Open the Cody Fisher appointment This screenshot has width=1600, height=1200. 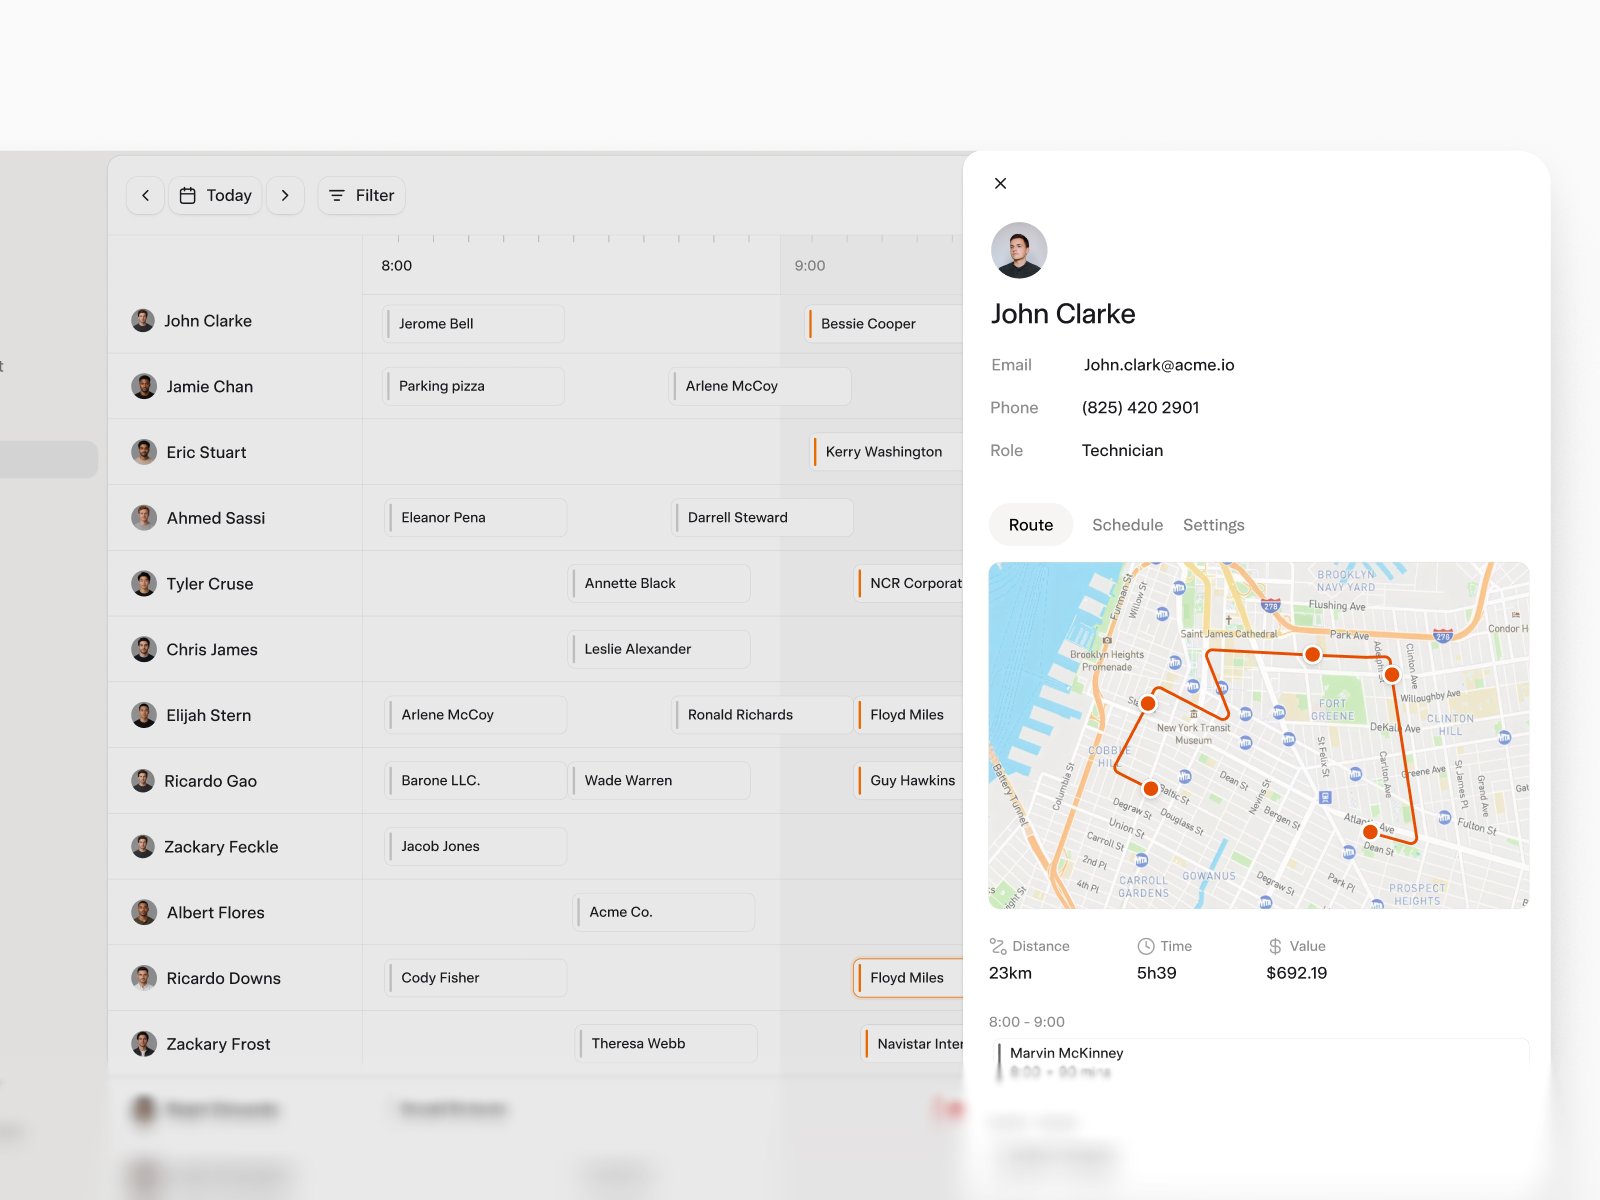476,978
